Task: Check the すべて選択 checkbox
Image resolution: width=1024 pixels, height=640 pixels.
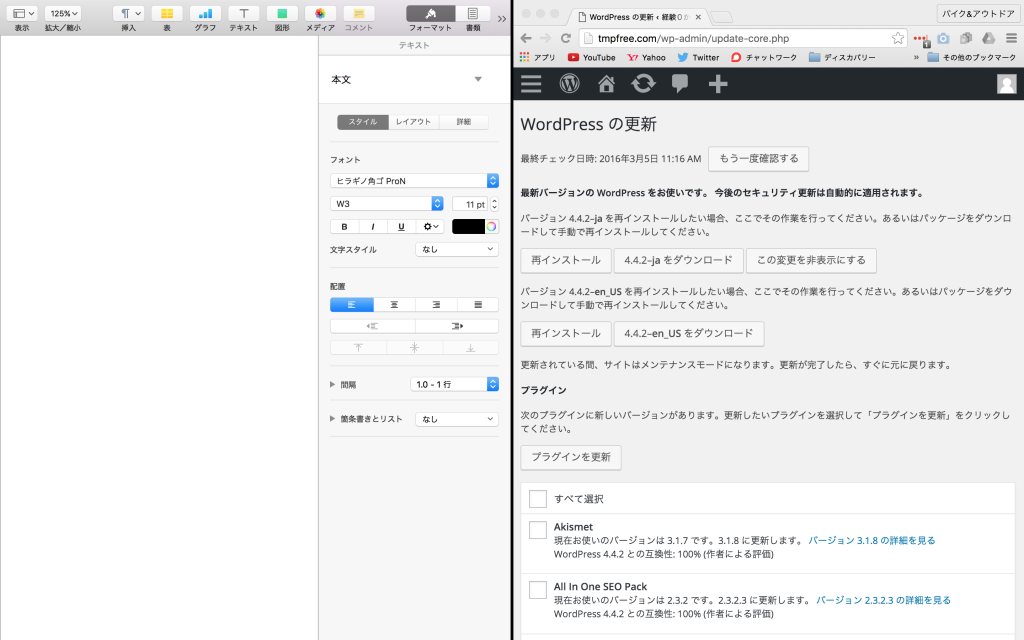Action: [x=537, y=499]
